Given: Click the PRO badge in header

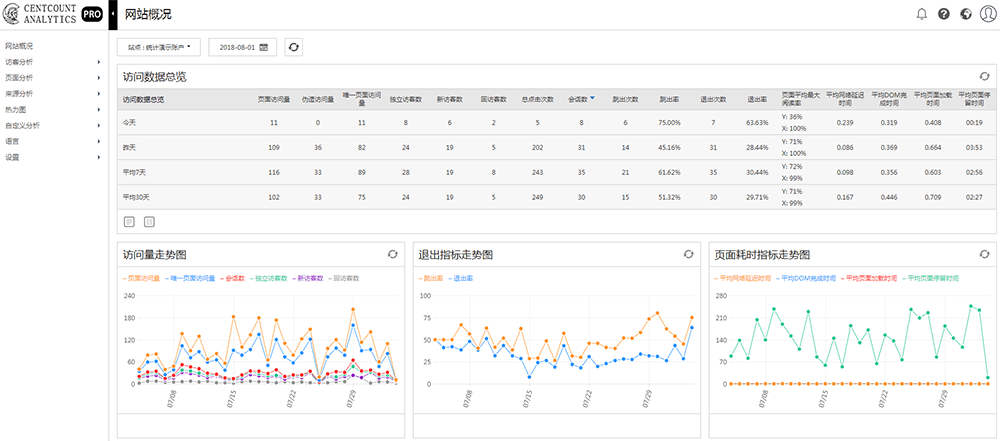Looking at the screenshot, I should pos(92,15).
